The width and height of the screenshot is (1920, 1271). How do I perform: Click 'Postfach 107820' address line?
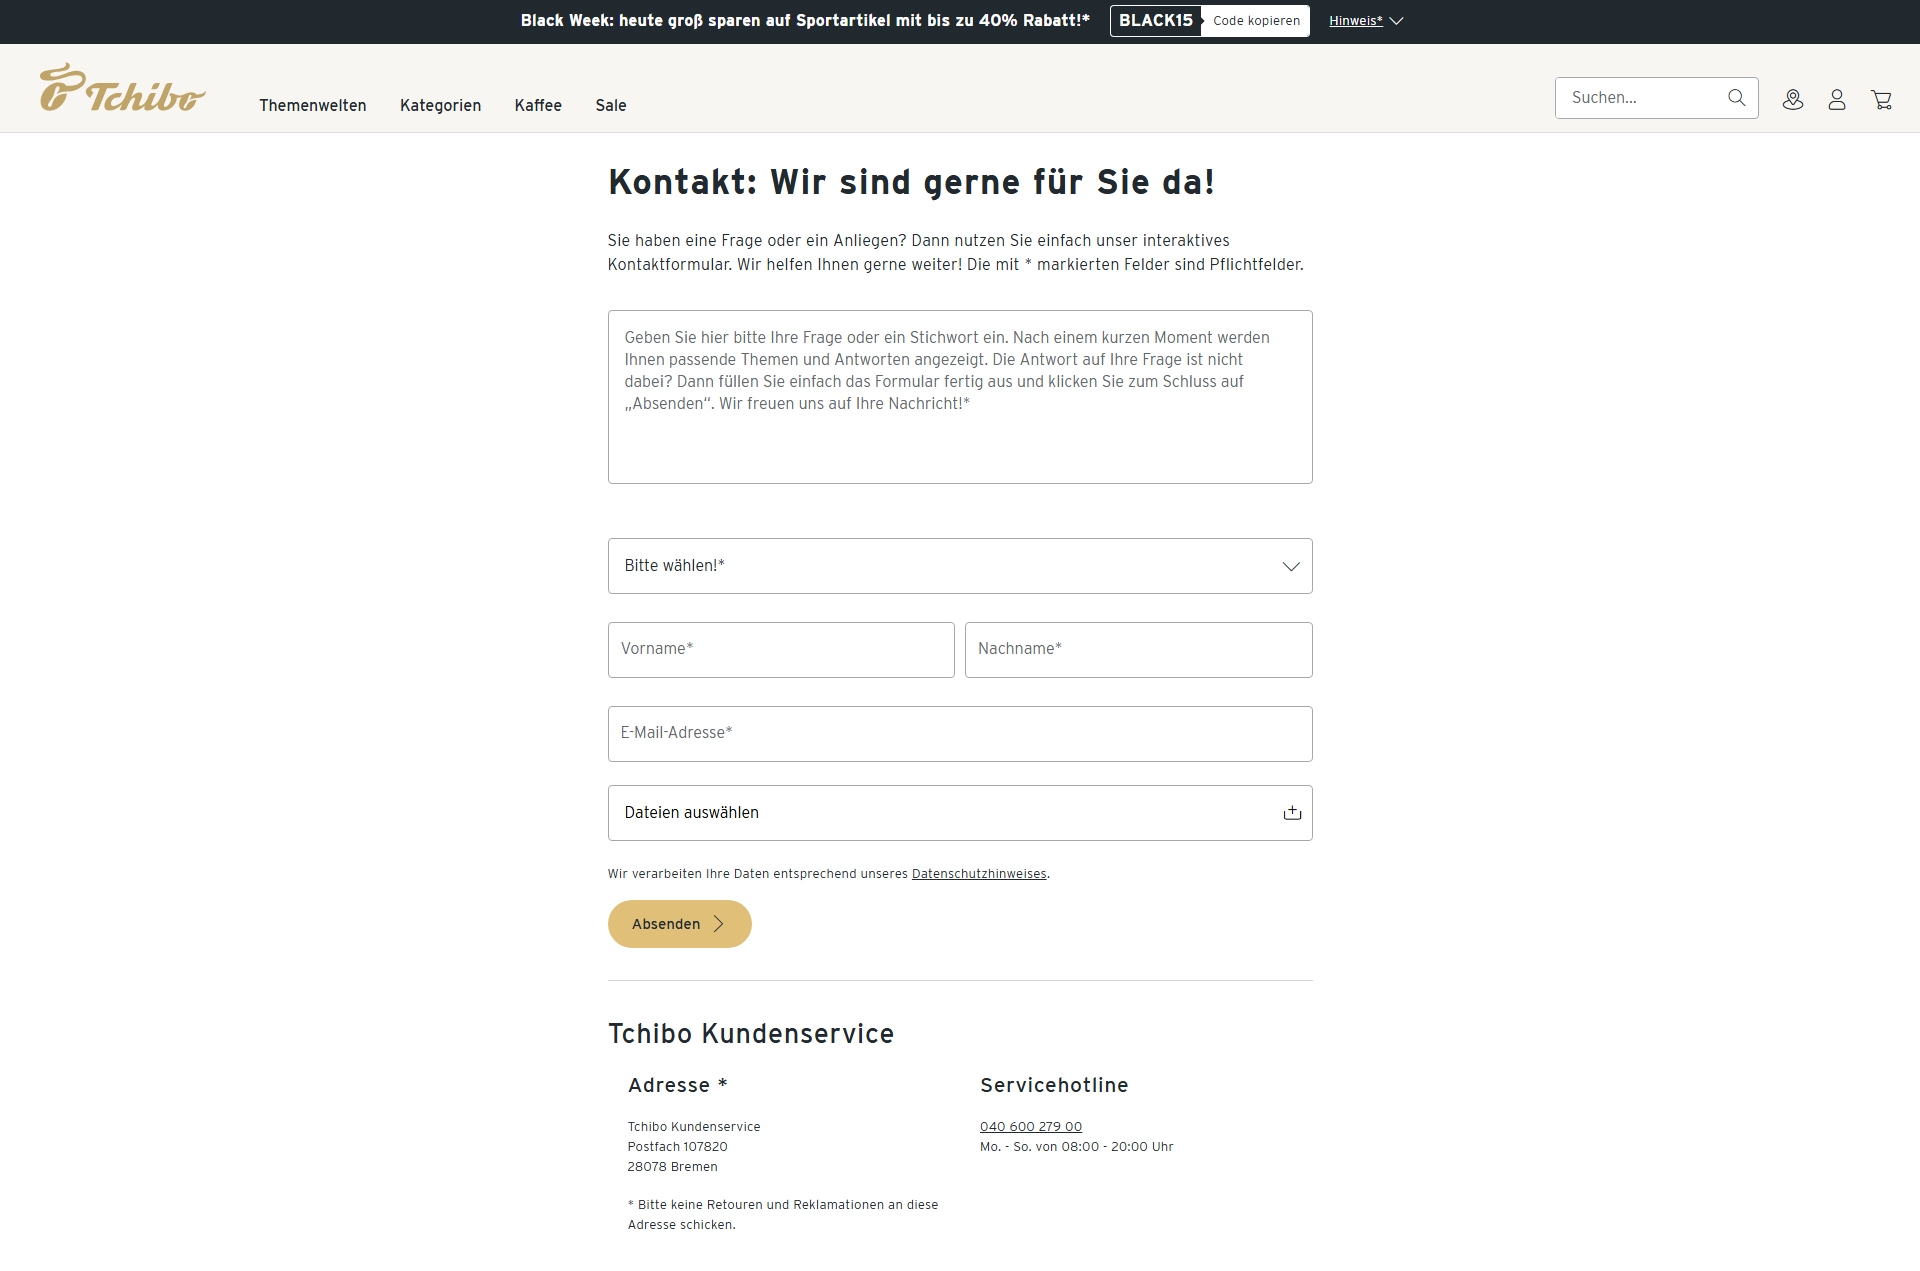pyautogui.click(x=677, y=1147)
